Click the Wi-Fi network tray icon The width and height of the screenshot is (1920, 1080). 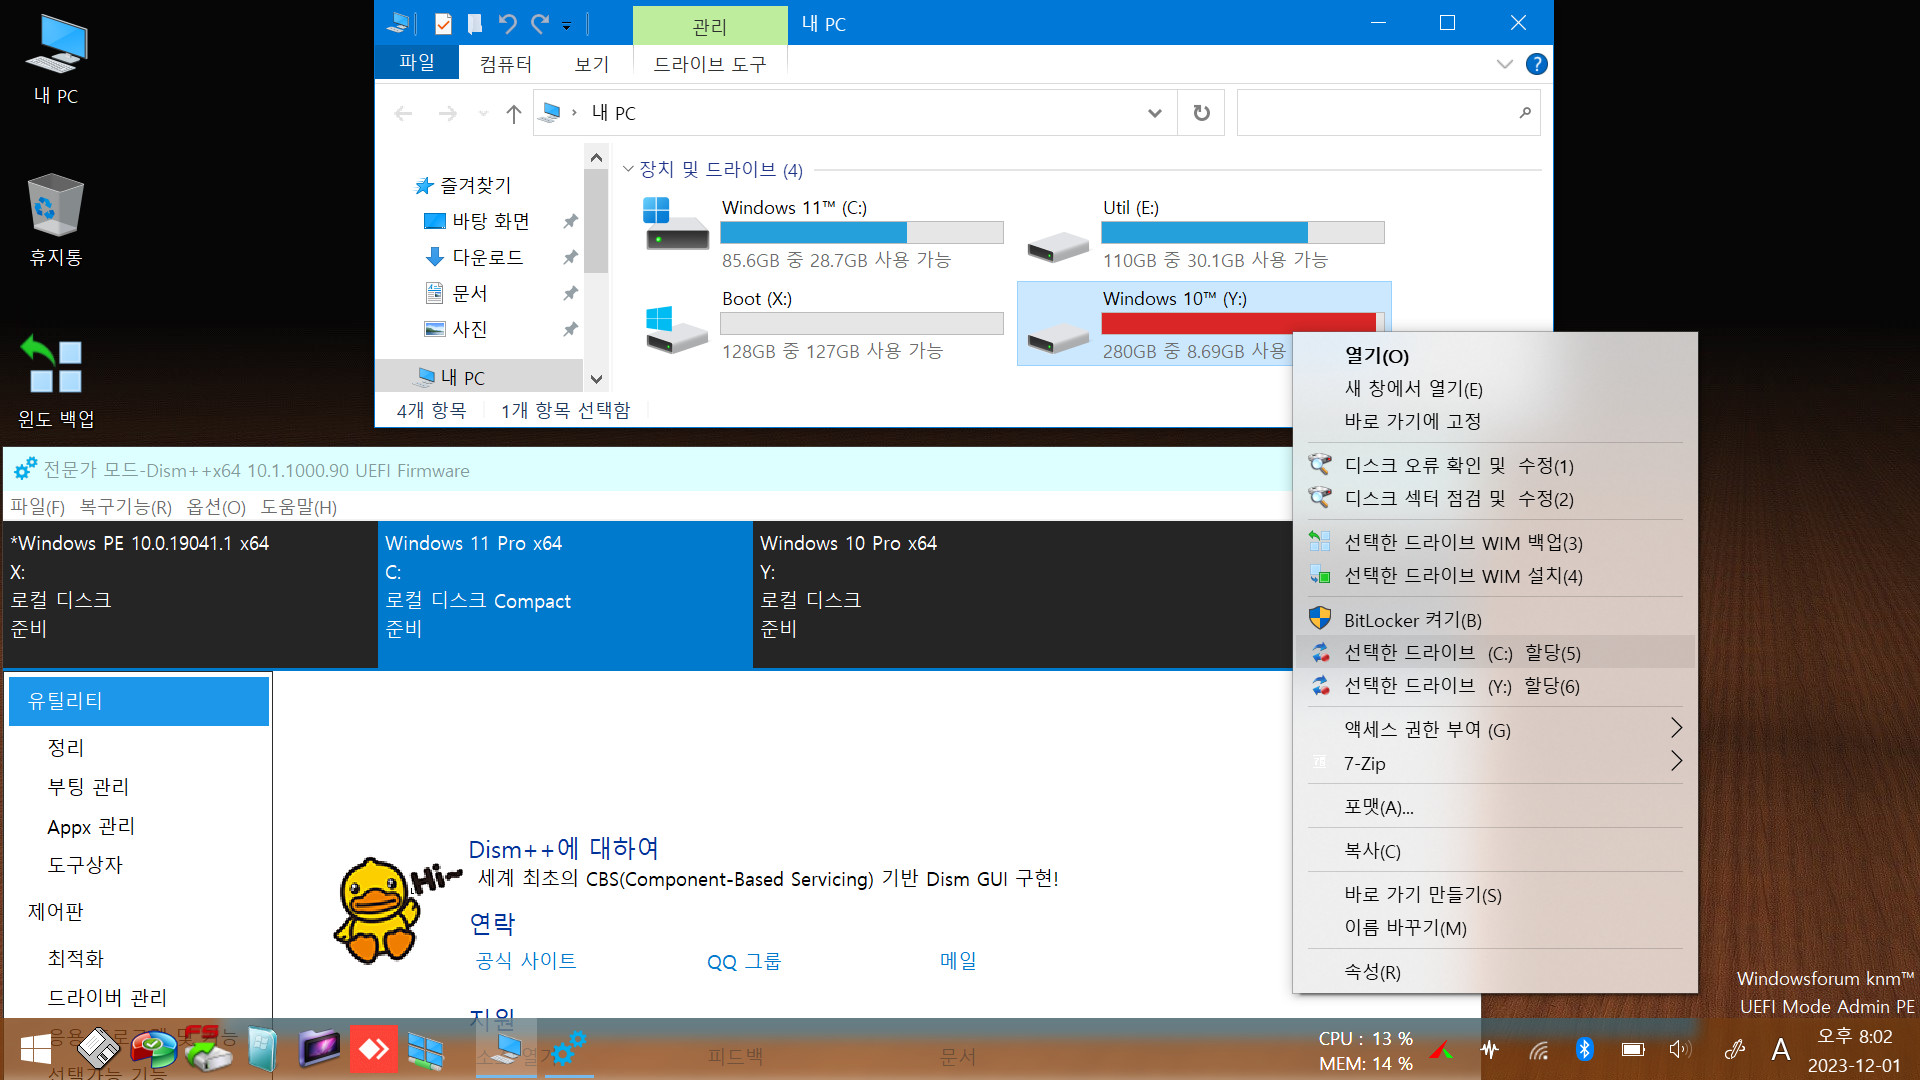click(x=1538, y=1049)
